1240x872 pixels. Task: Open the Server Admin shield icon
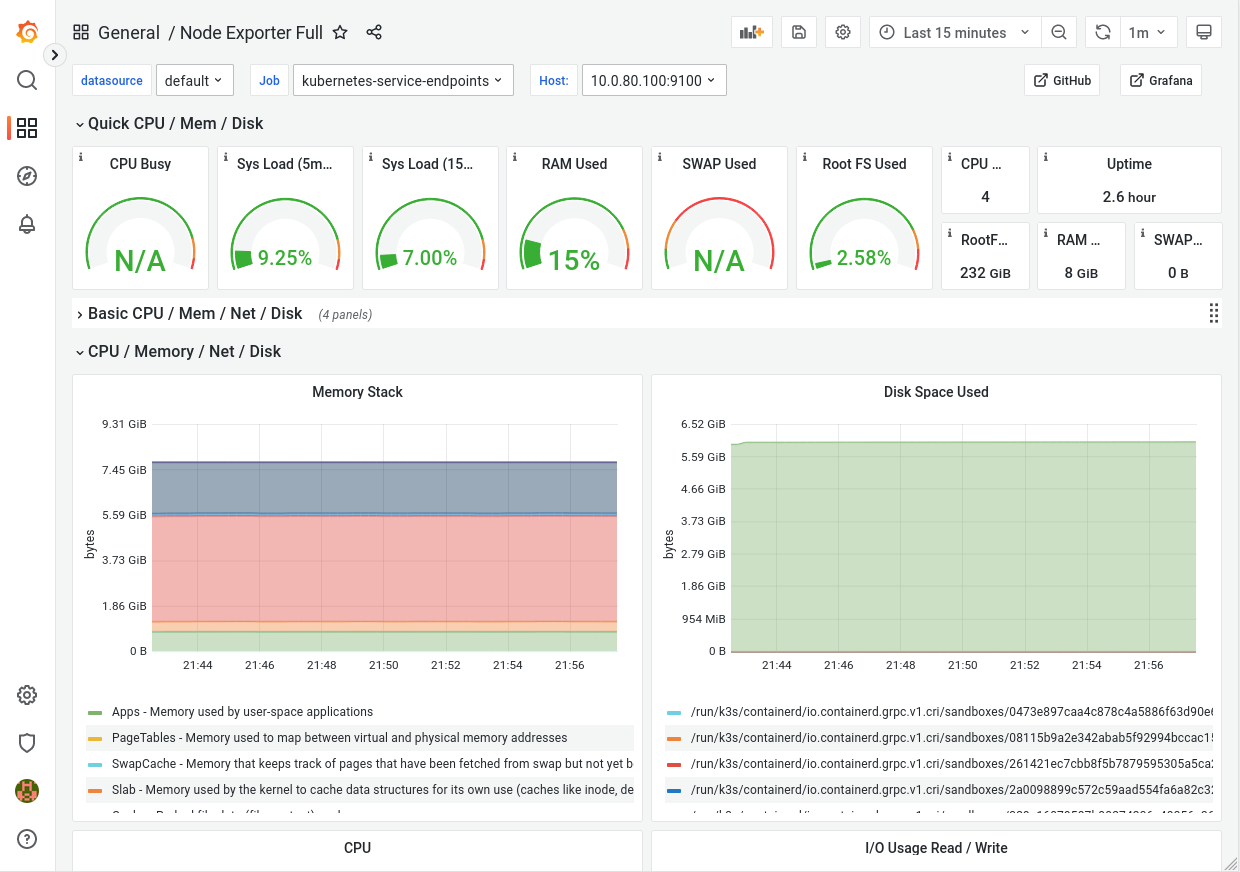[27, 743]
